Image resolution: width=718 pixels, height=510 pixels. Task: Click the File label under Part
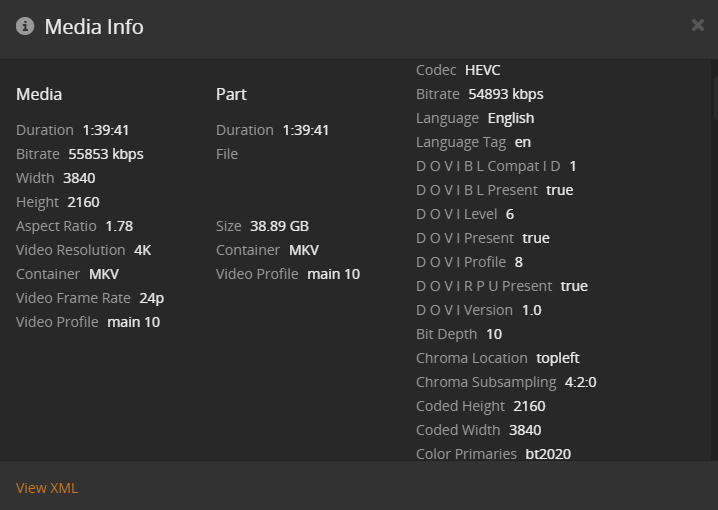[227, 154]
